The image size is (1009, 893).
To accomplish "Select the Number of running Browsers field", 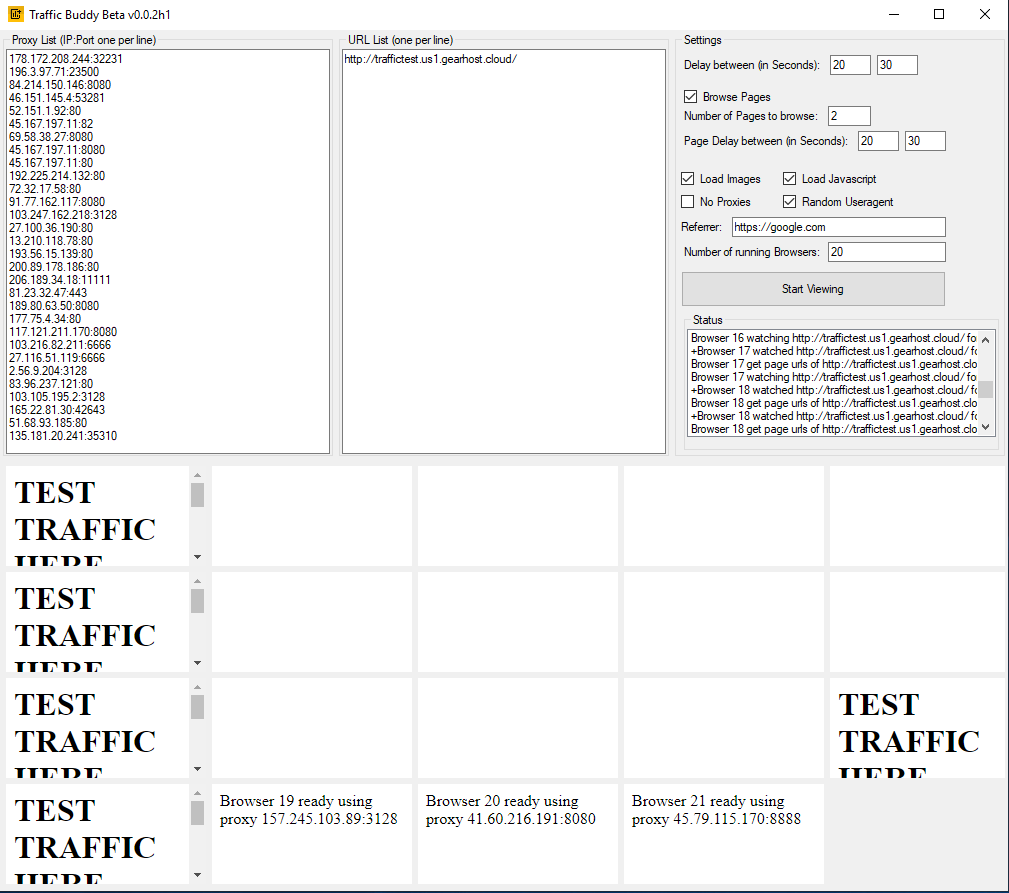I will [x=884, y=252].
